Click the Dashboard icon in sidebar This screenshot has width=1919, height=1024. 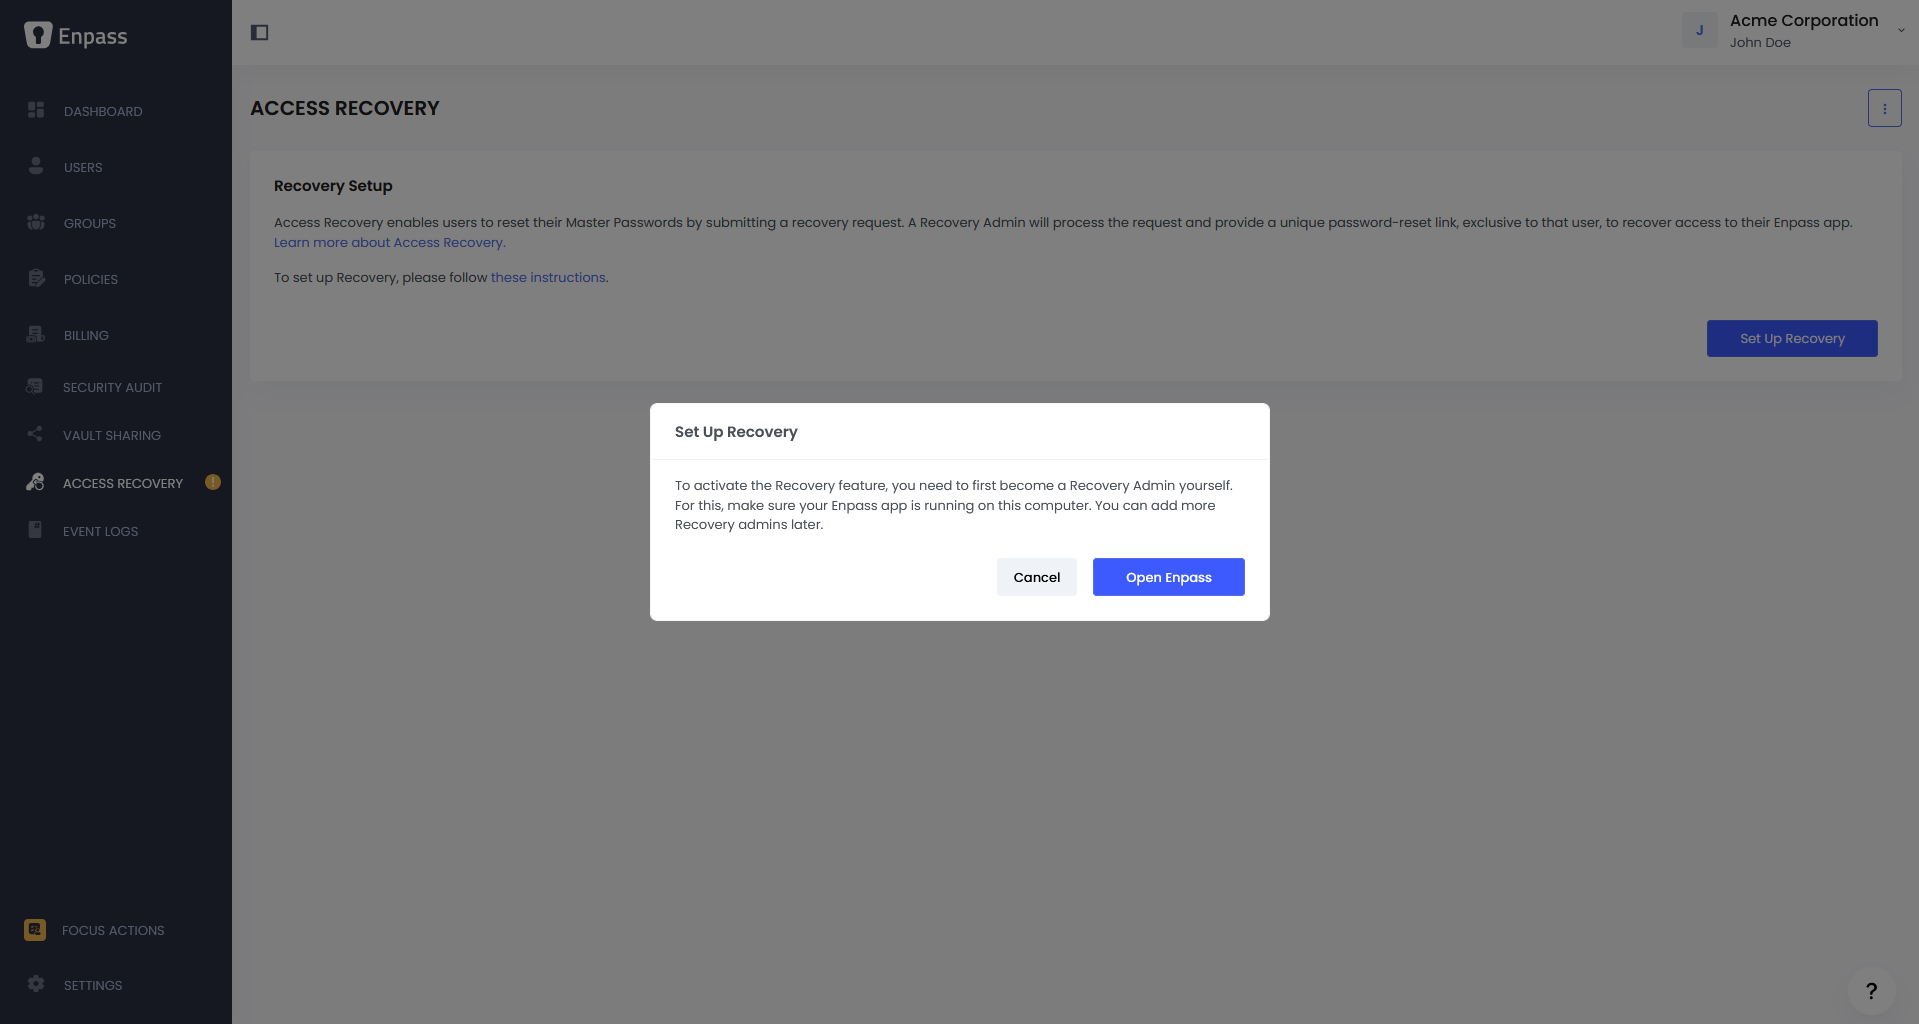[36, 110]
